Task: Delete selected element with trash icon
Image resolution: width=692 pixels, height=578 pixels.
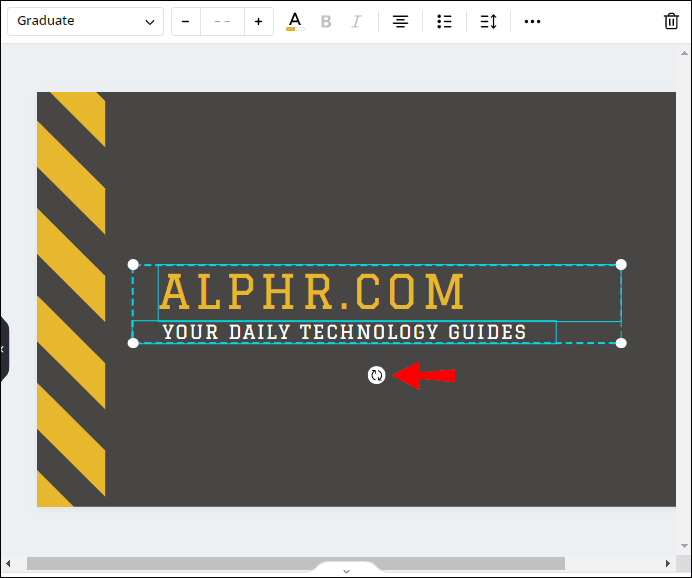Action: 671,21
